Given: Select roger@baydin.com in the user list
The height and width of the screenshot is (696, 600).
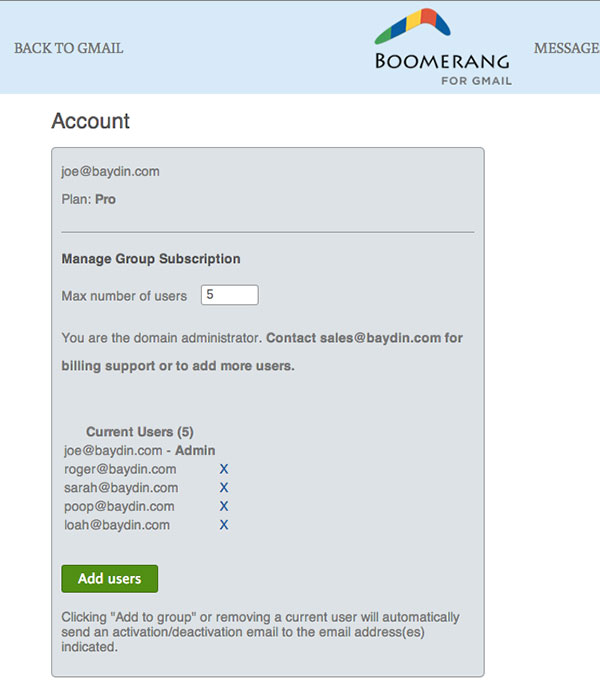Looking at the screenshot, I should [119, 469].
